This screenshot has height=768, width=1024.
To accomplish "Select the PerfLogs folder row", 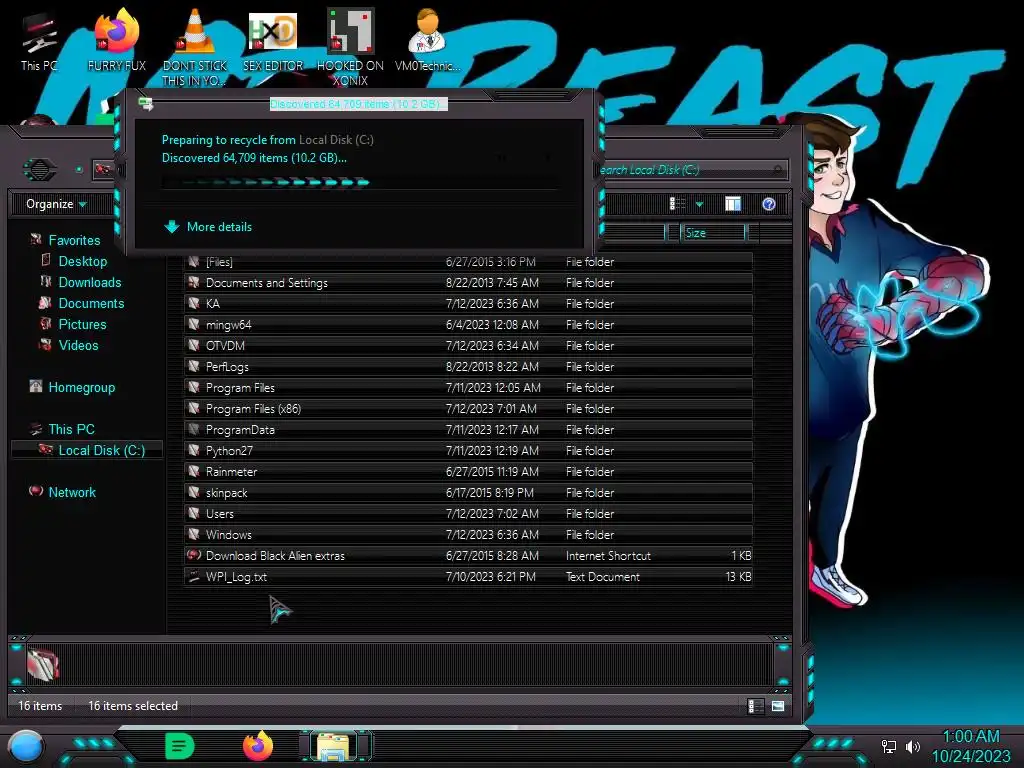I will click(468, 366).
